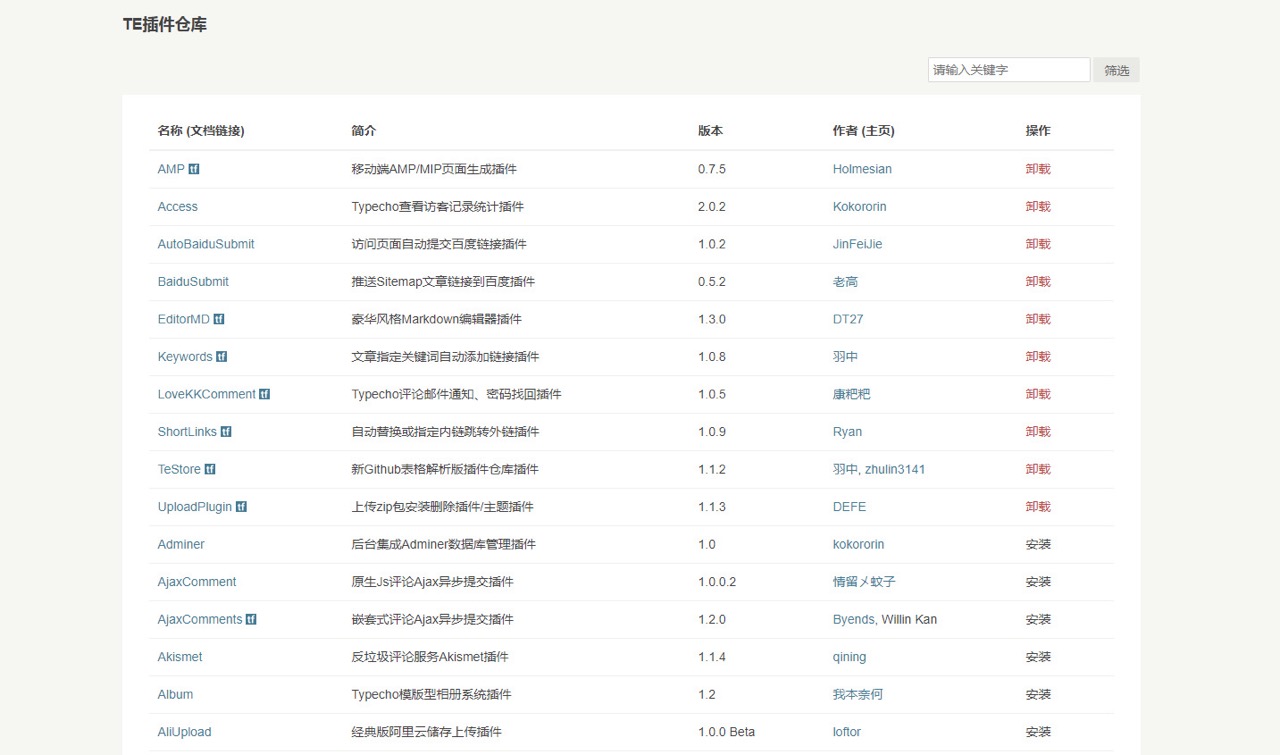
Task: Click the tf icon next to AMP
Action: click(x=194, y=169)
